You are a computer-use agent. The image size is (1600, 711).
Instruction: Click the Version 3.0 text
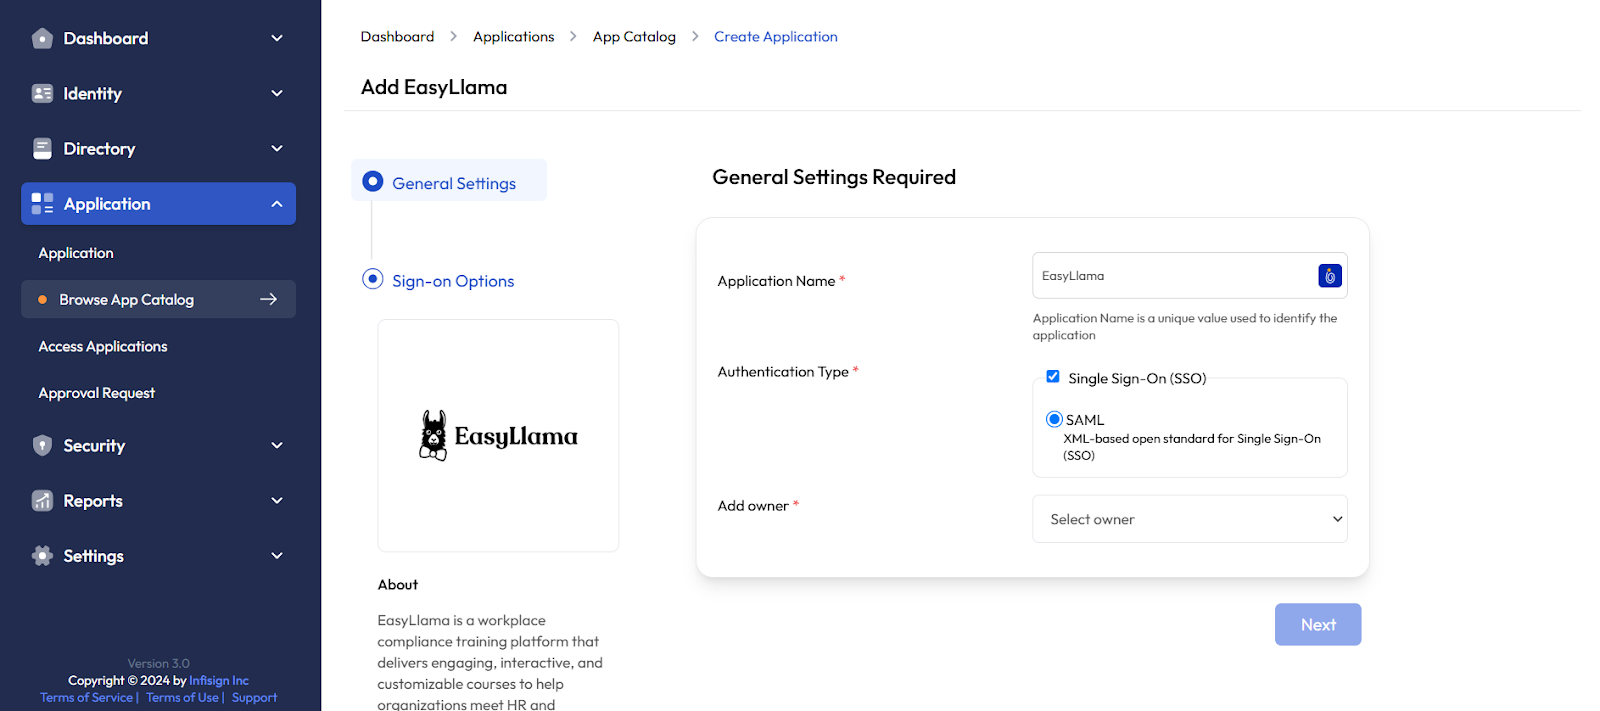pyautogui.click(x=158, y=663)
